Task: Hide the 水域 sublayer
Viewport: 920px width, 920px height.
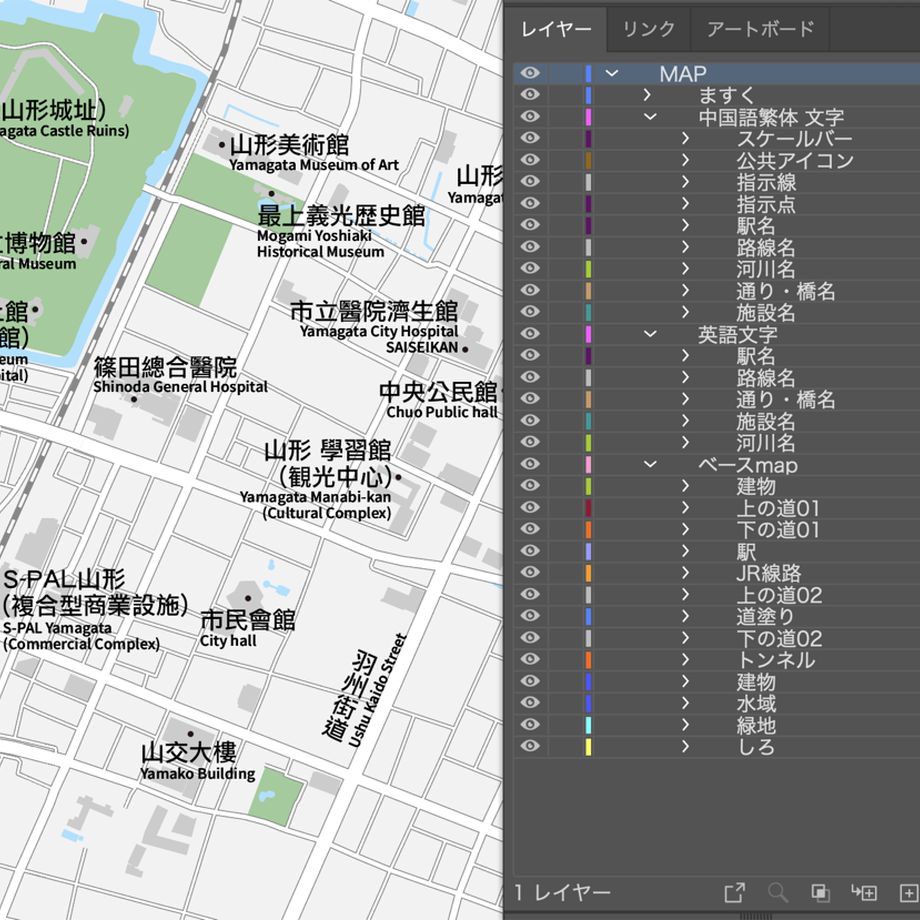Action: click(530, 702)
